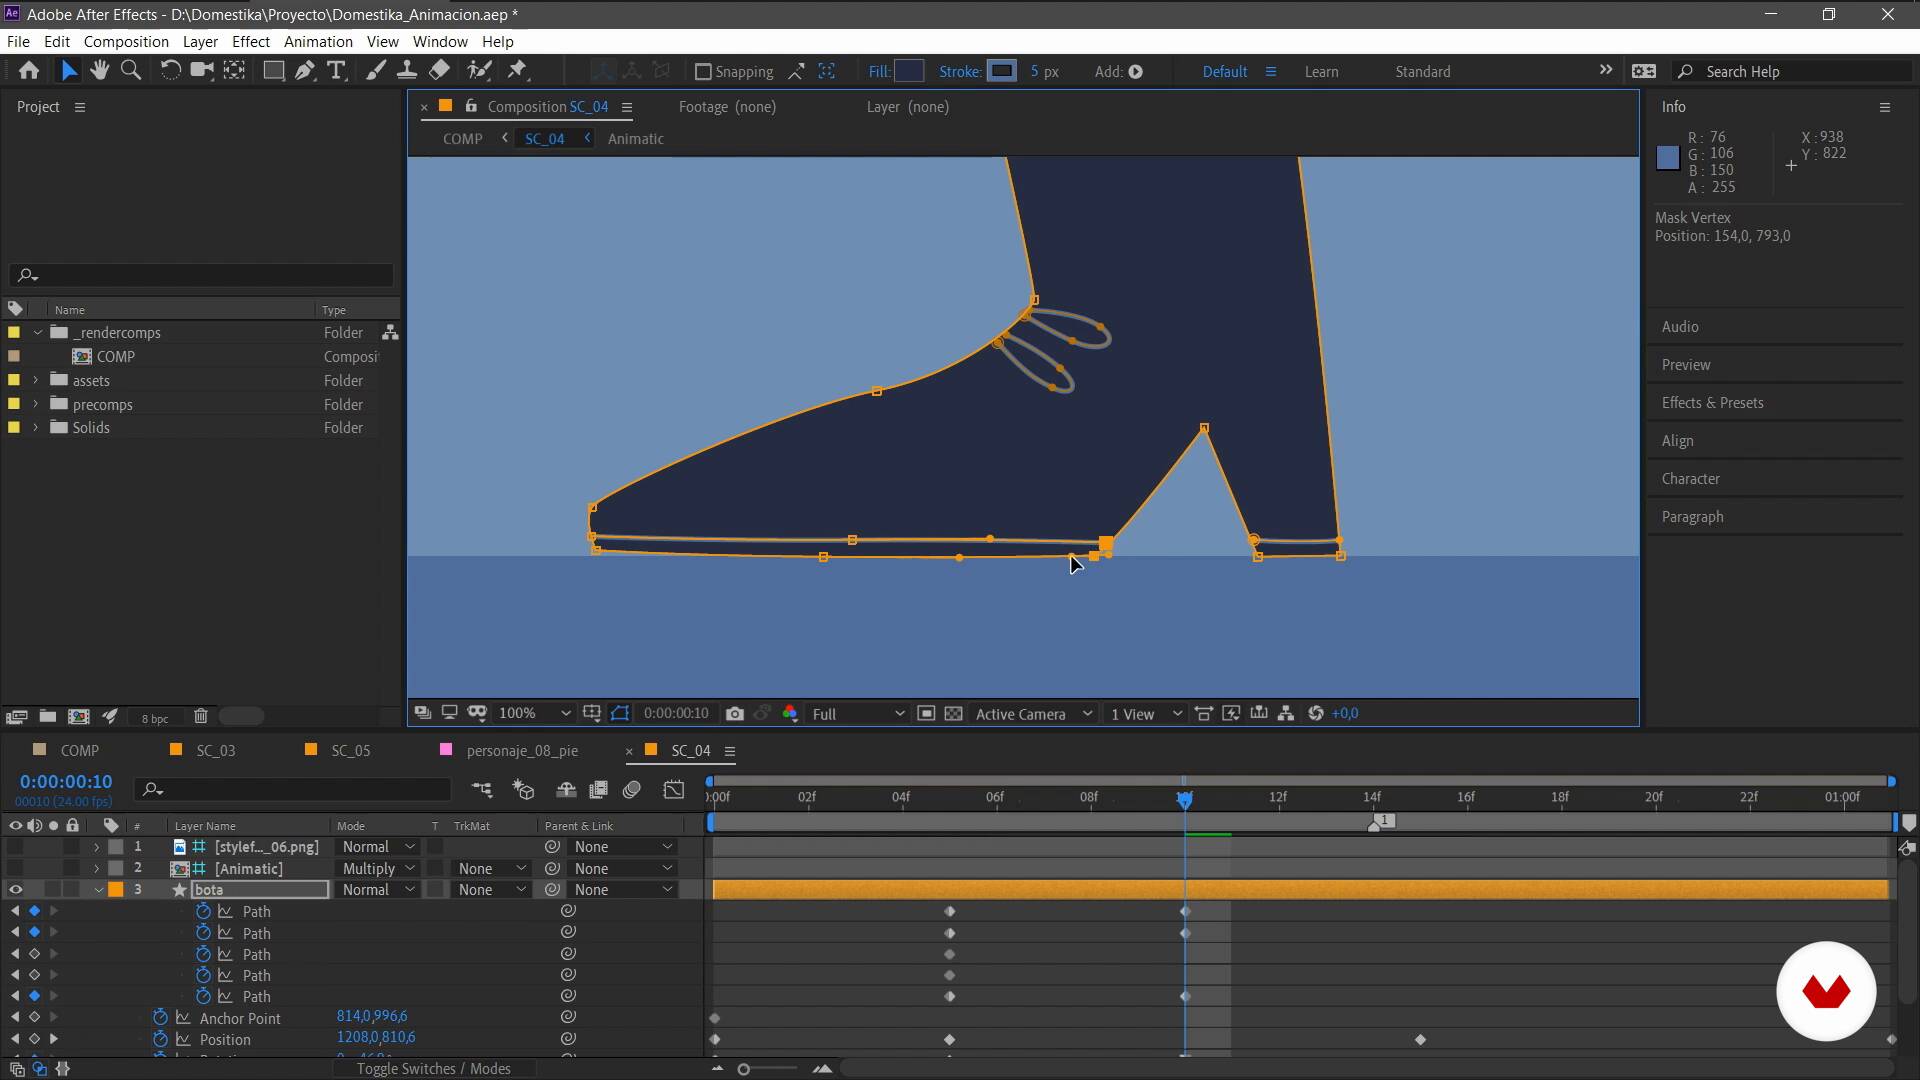This screenshot has height=1080, width=1920.
Task: Open the Active Camera dropdown
Action: [x=1033, y=714]
